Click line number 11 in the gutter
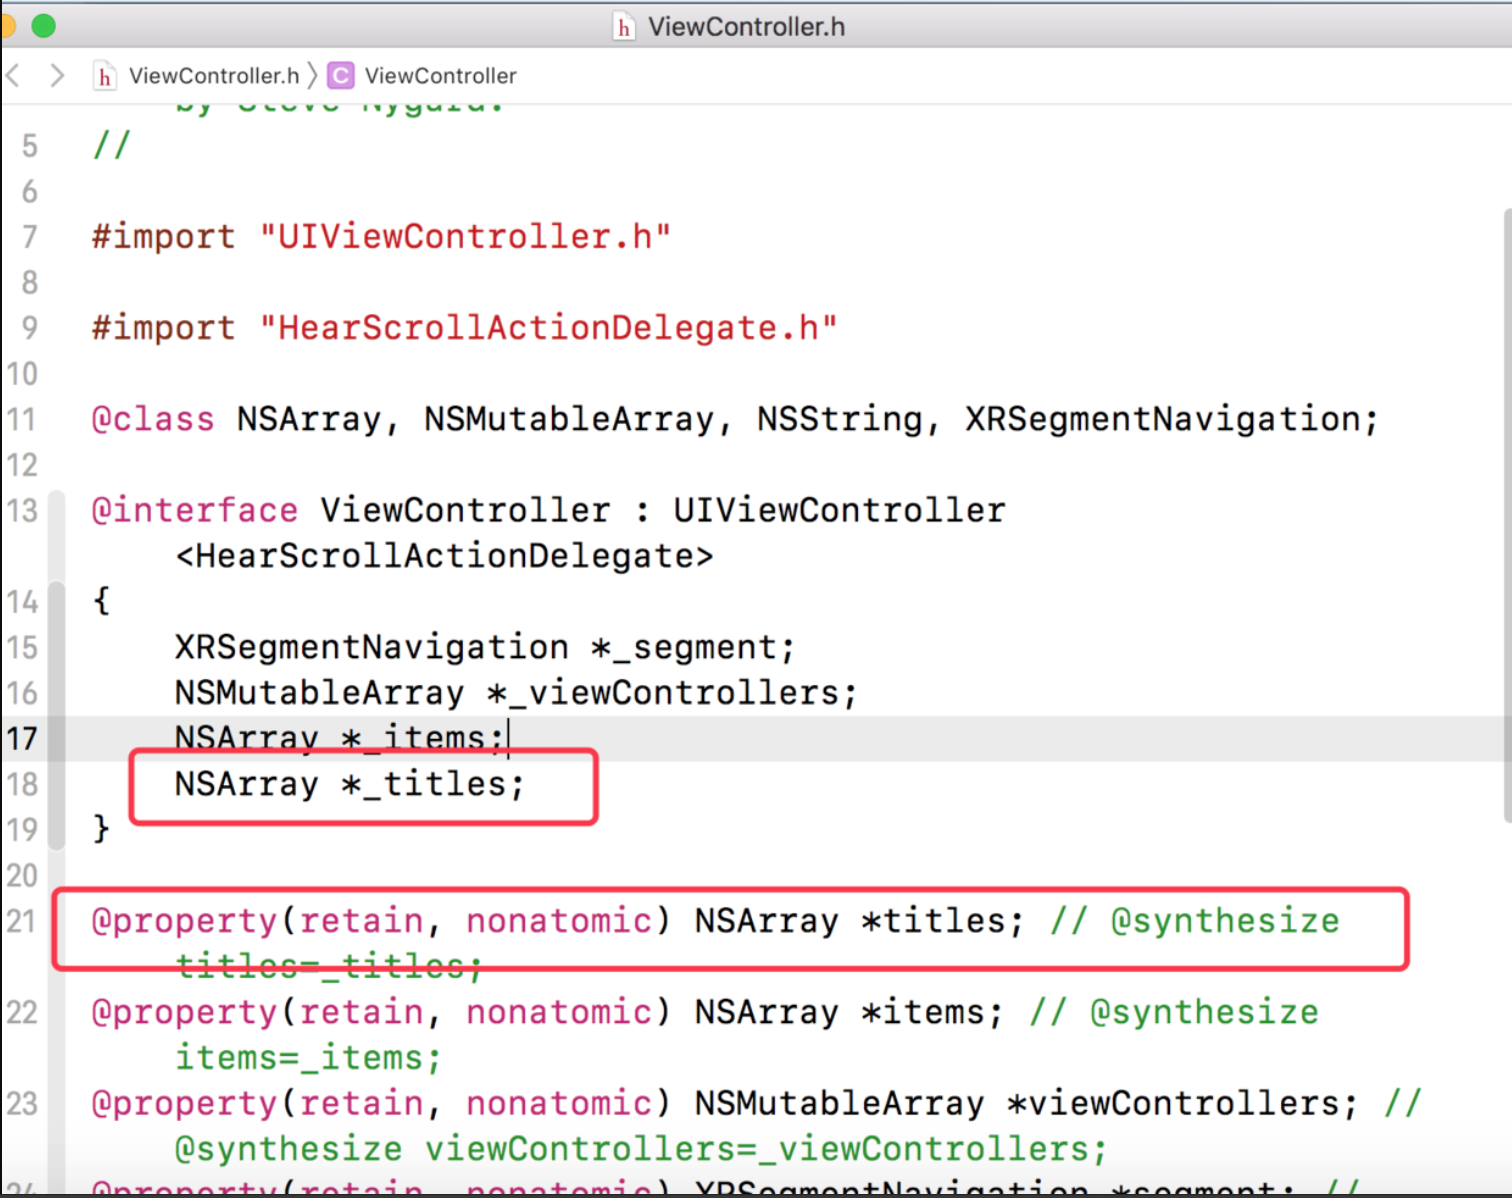This screenshot has width=1512, height=1198. tap(22, 419)
